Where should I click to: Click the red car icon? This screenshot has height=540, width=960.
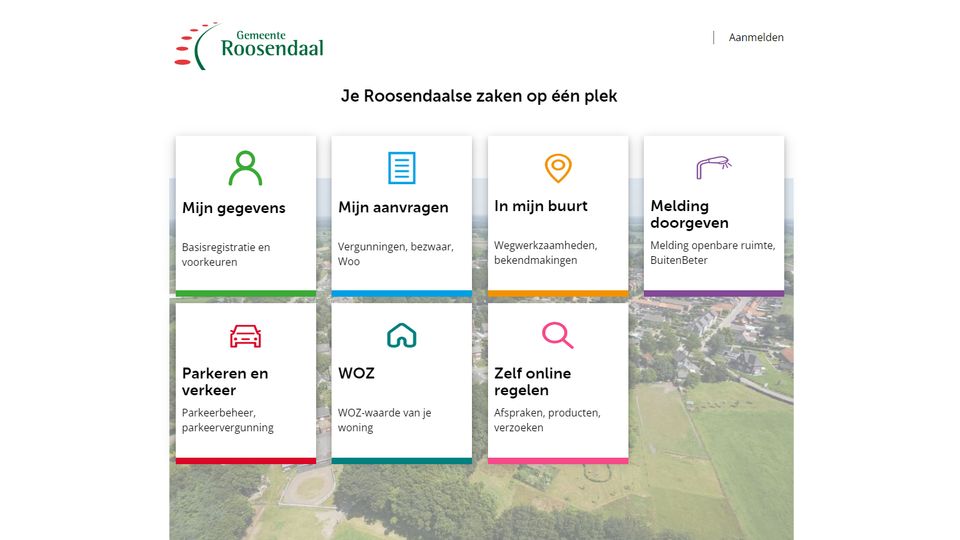point(245,336)
